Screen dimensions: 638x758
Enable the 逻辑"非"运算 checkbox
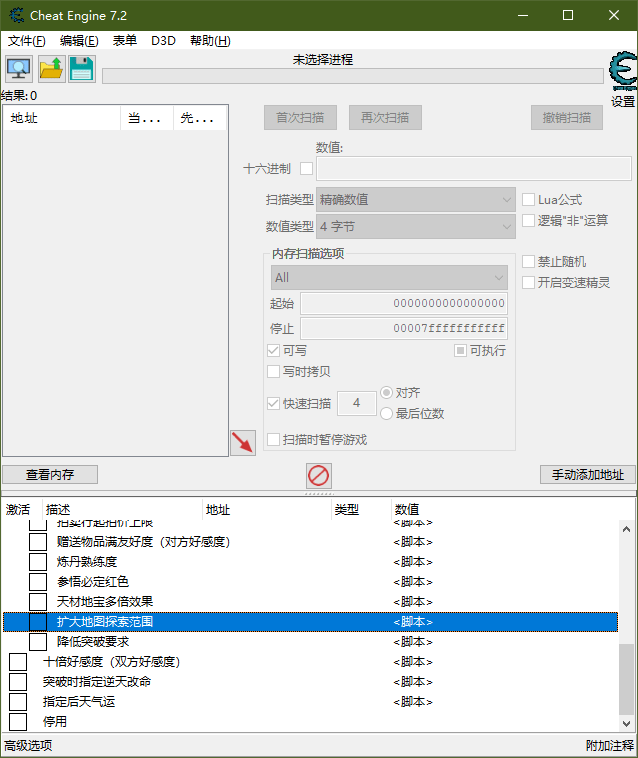point(528,220)
